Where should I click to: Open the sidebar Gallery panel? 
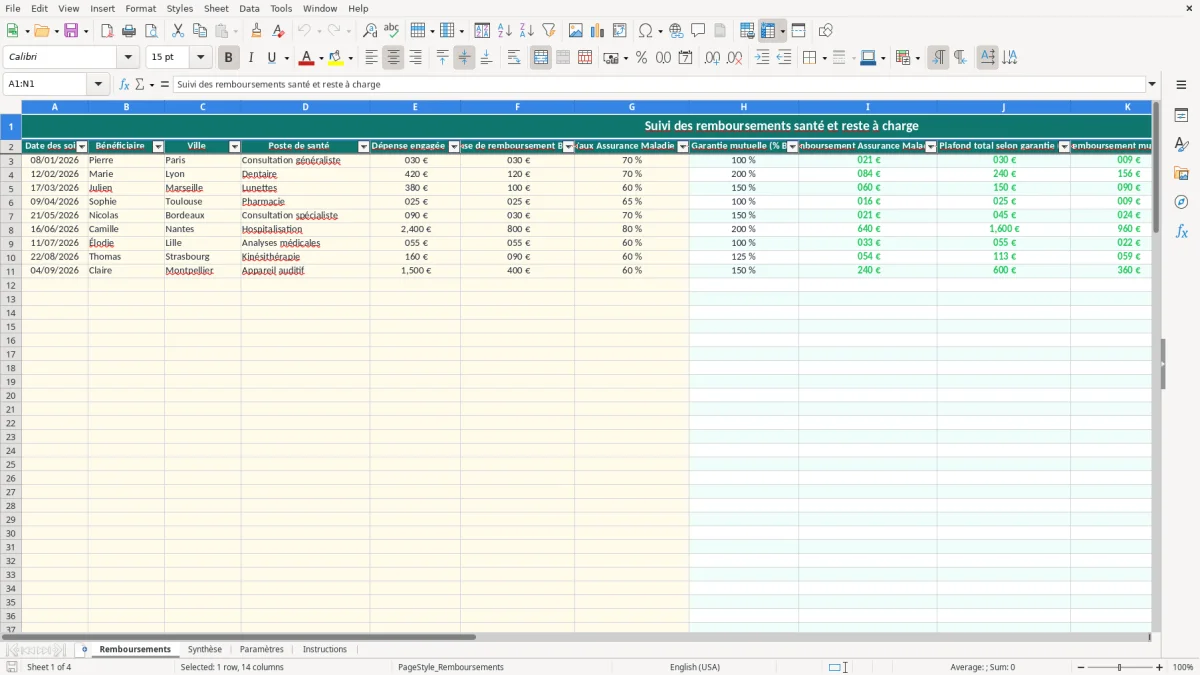[1181, 174]
